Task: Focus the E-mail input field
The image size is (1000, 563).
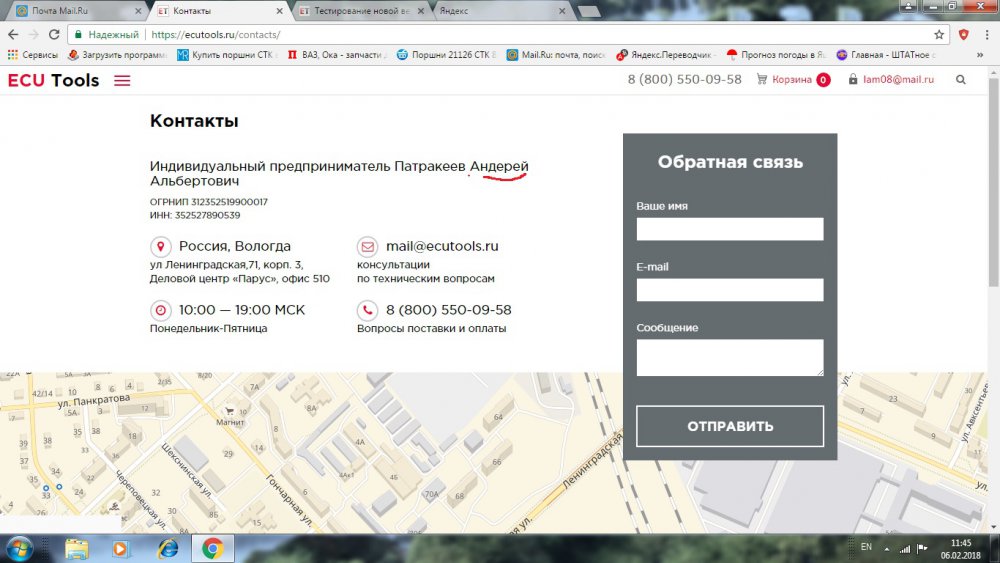Action: [x=730, y=290]
